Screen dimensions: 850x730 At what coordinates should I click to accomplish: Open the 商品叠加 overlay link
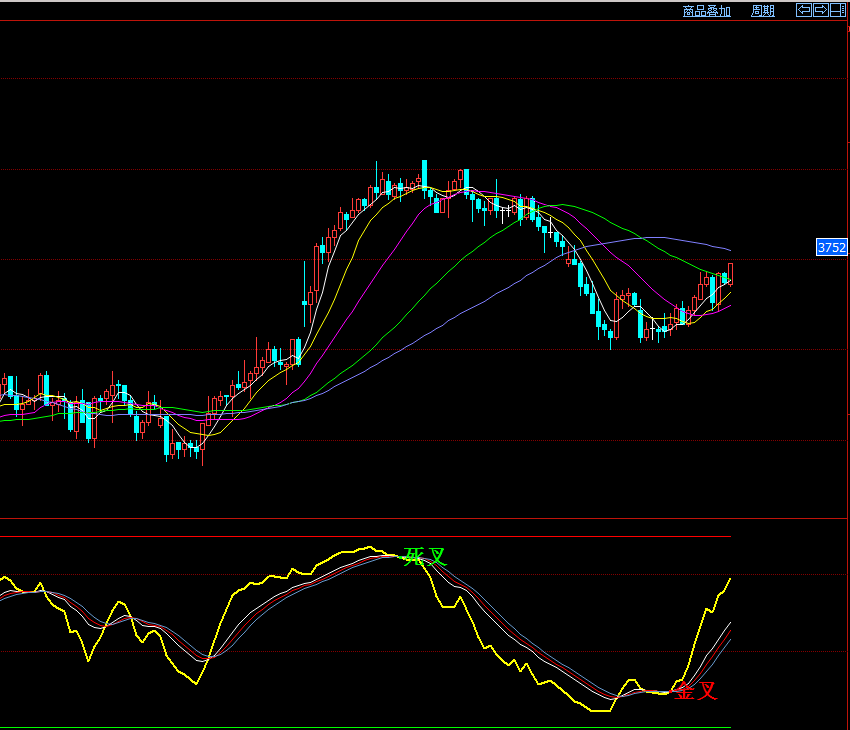[x=706, y=11]
